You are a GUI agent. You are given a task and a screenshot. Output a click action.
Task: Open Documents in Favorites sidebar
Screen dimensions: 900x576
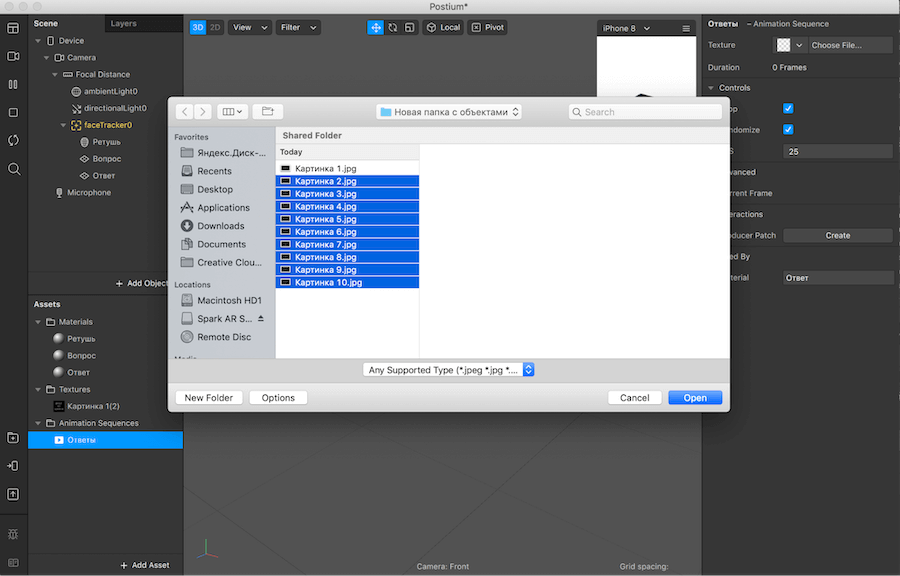tap(223, 244)
